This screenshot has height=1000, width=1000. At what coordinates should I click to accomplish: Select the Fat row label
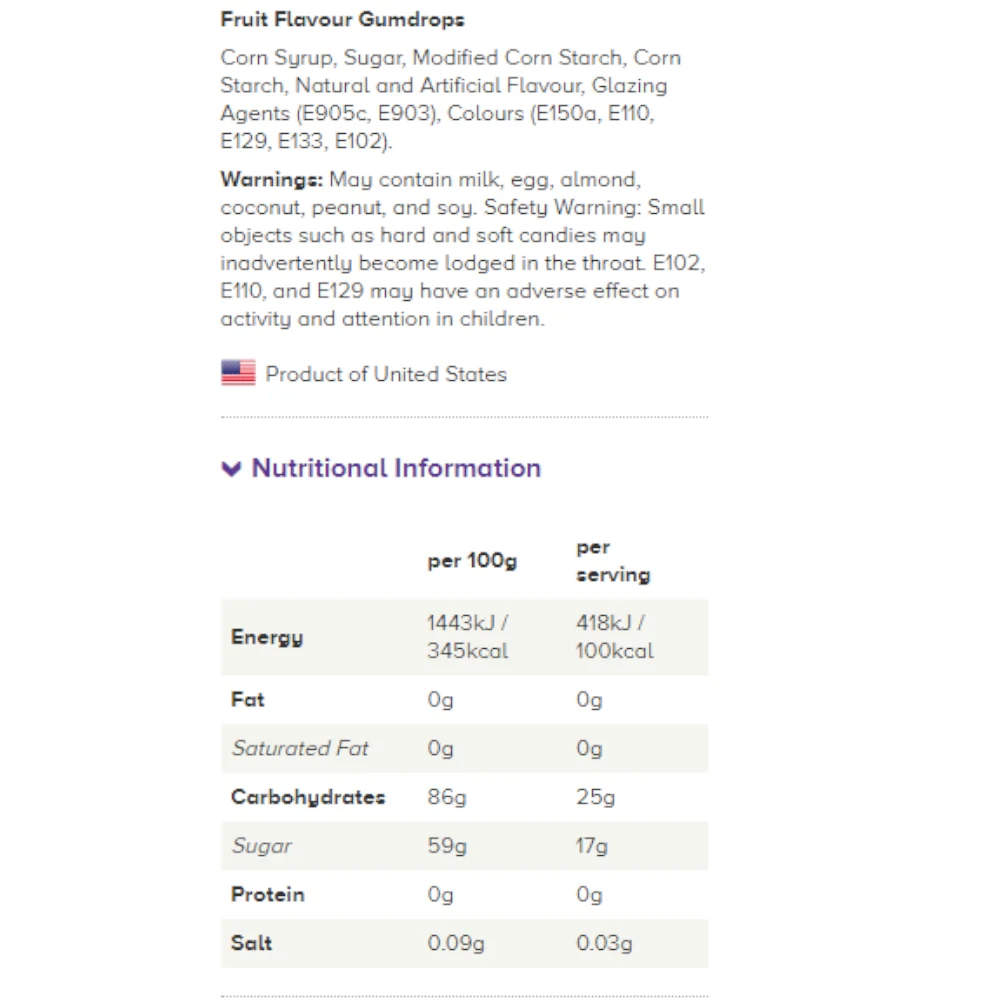(x=247, y=700)
